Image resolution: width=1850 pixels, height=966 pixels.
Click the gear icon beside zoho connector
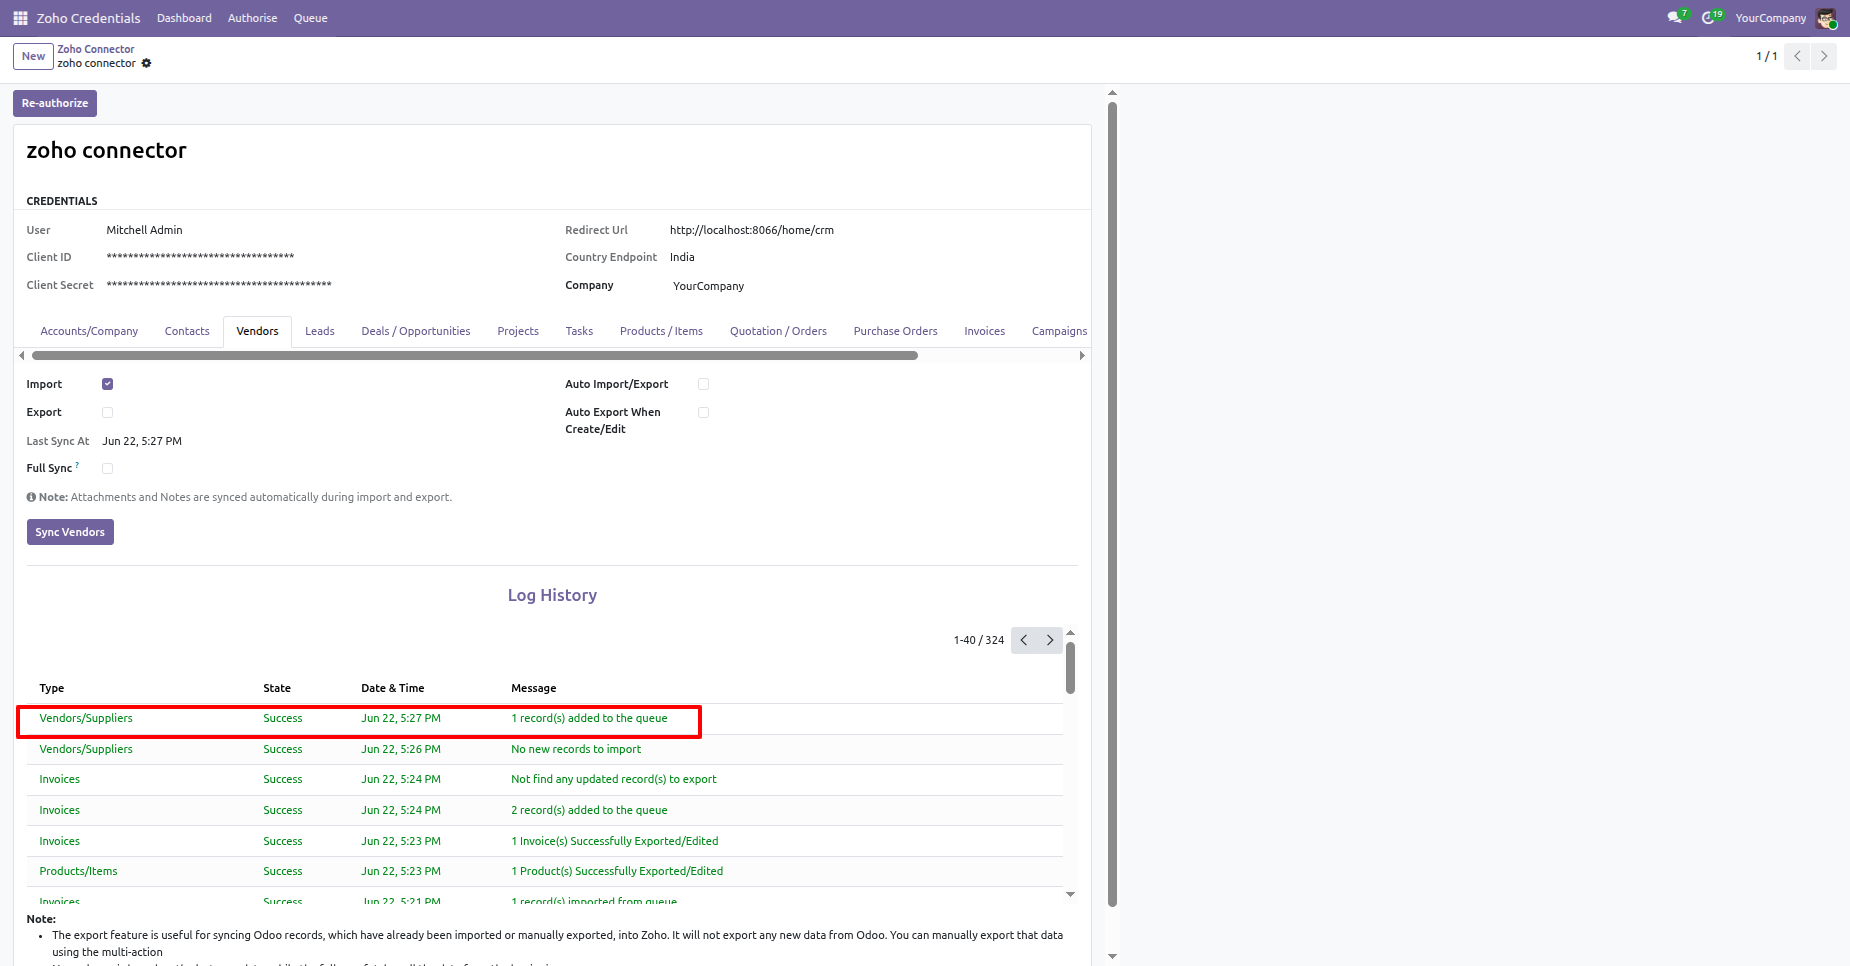tap(146, 63)
